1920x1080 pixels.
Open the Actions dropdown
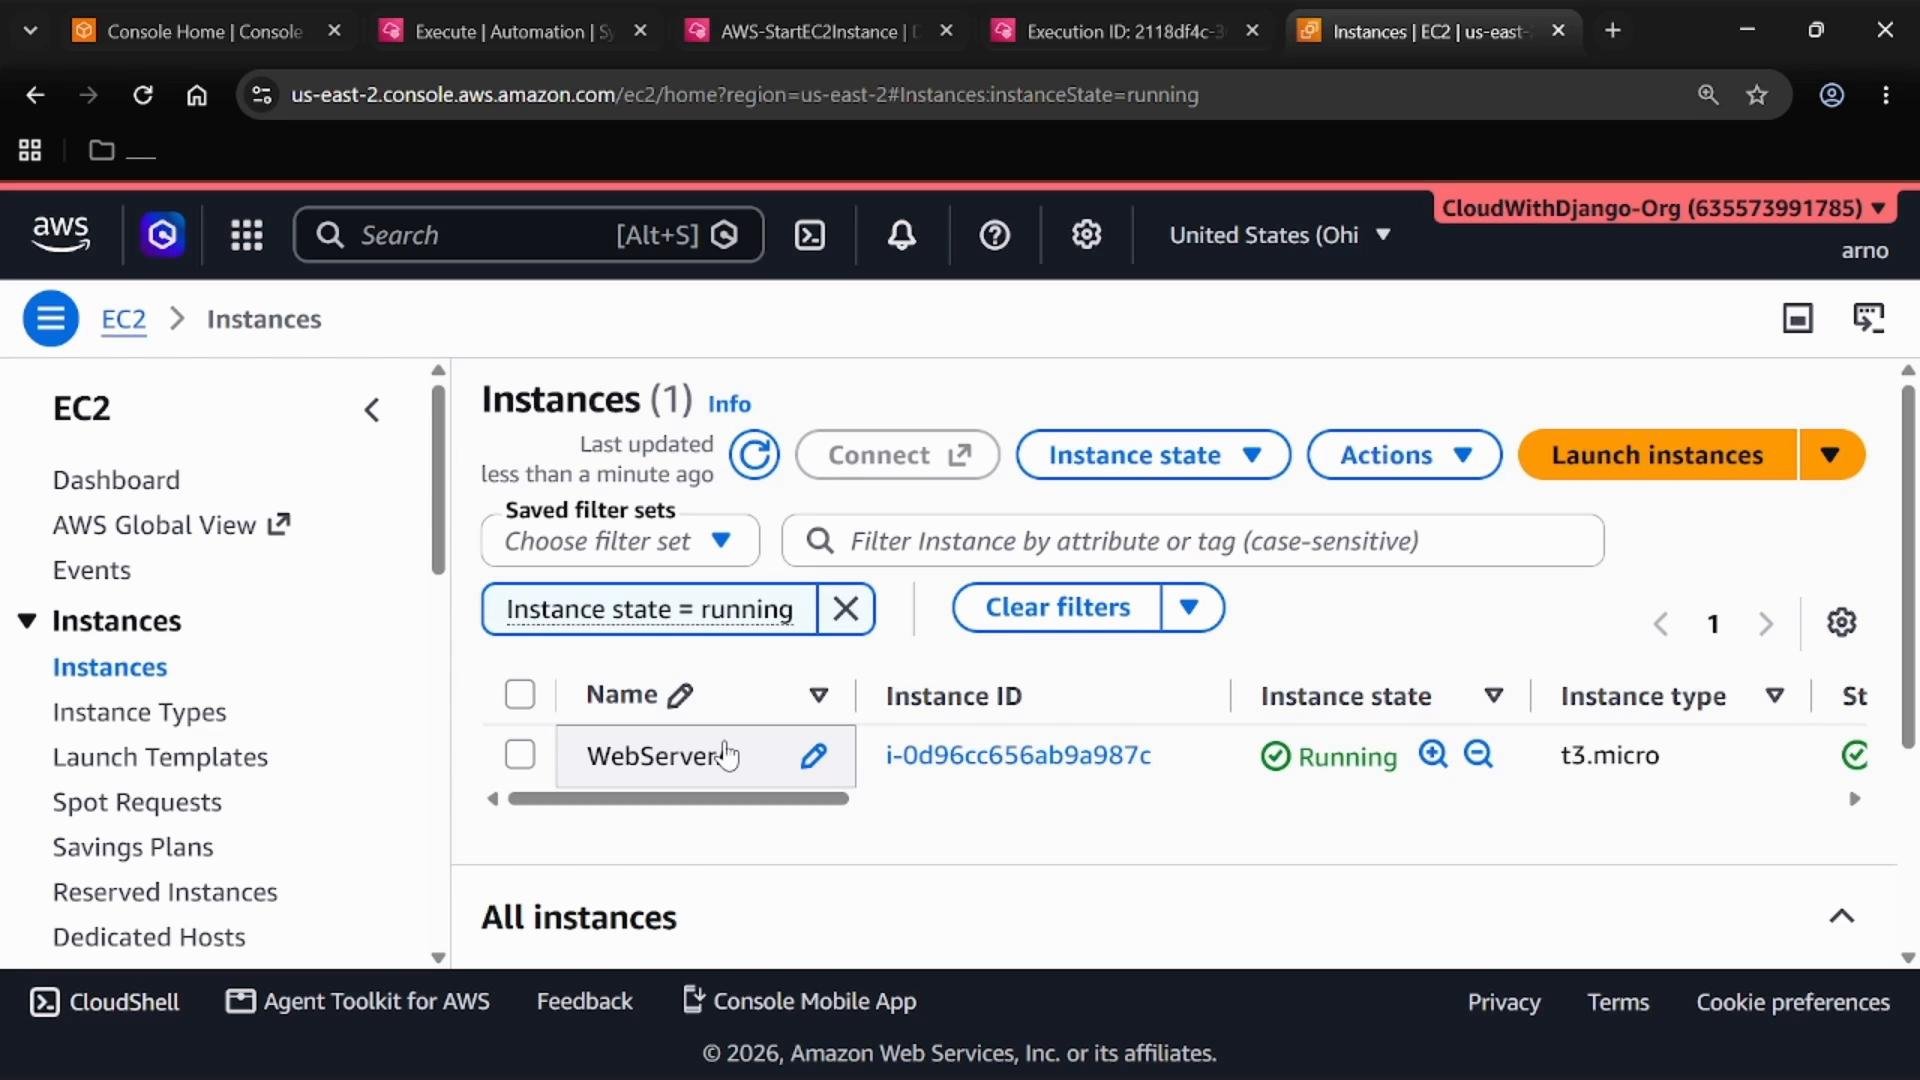[1404, 455]
